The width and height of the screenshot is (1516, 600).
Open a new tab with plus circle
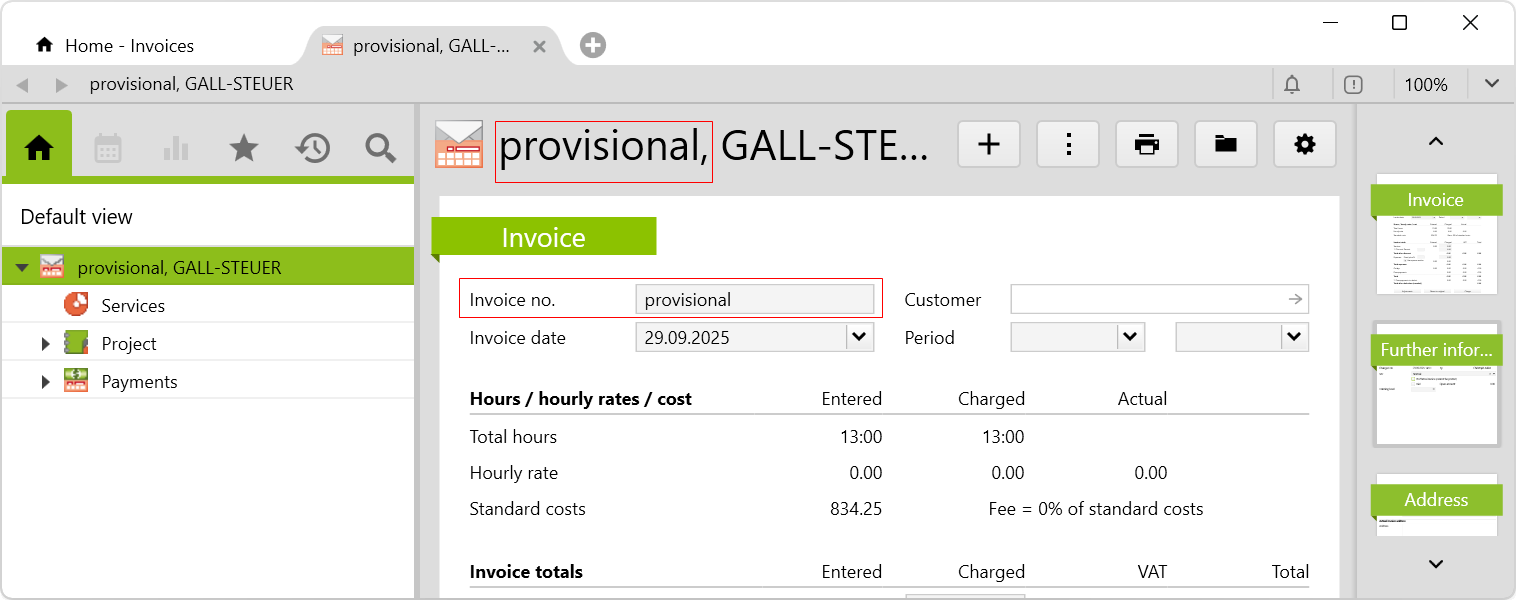click(593, 45)
